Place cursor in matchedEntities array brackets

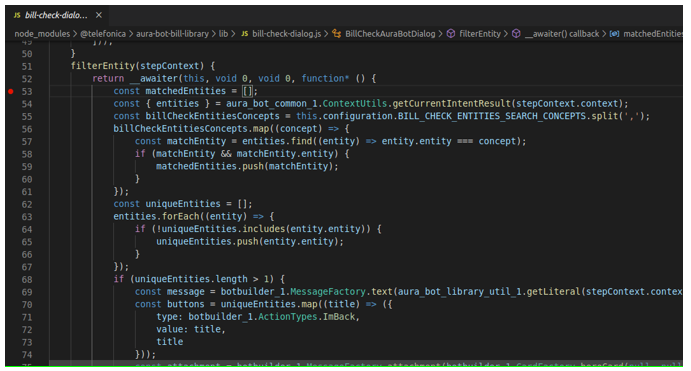coord(248,91)
